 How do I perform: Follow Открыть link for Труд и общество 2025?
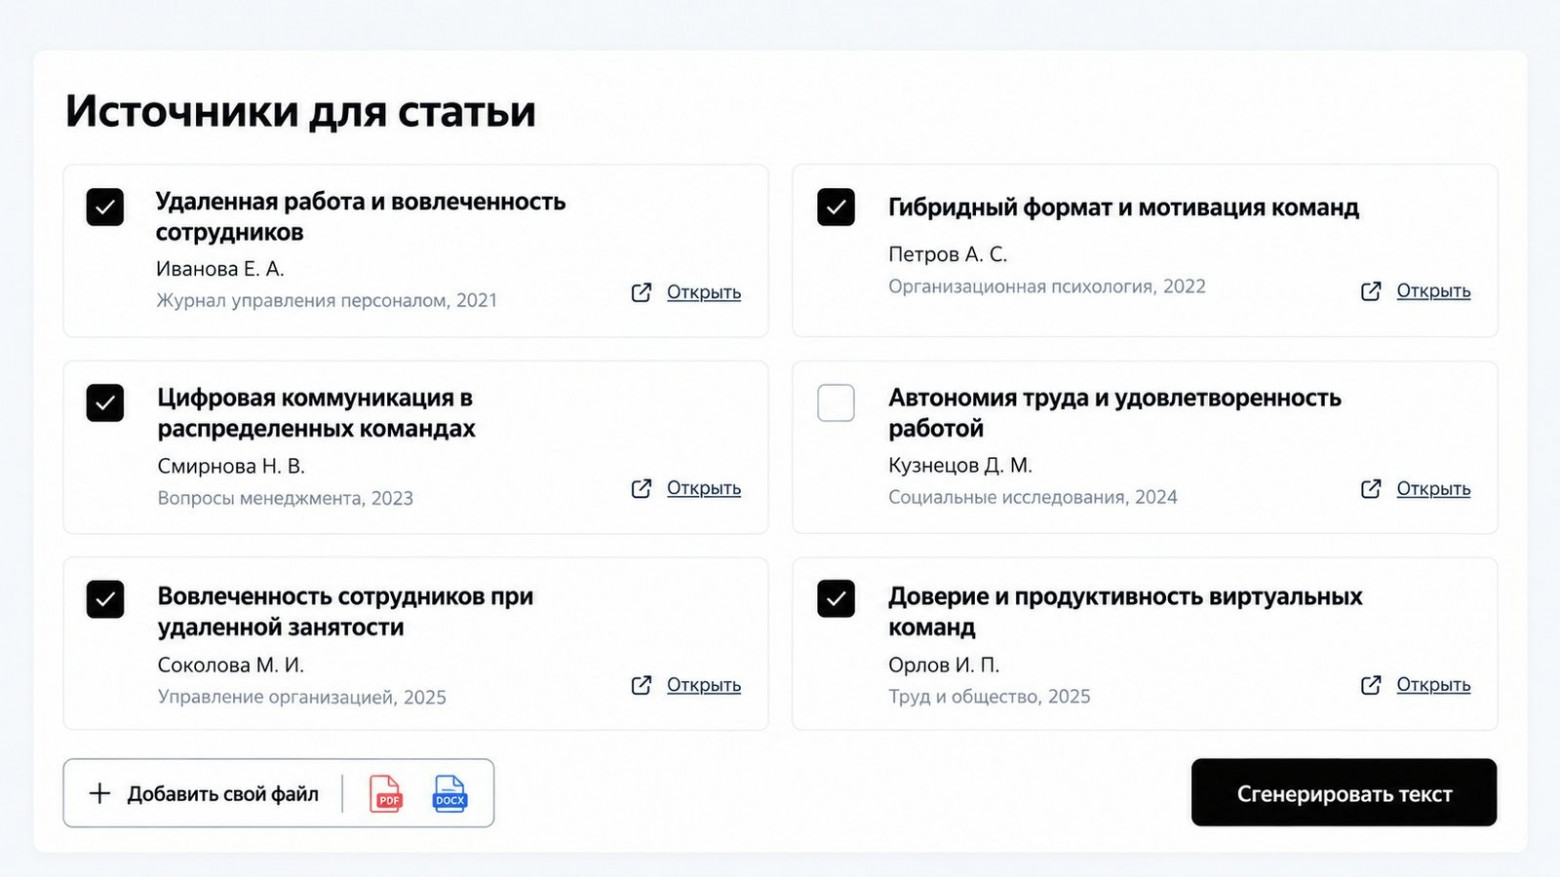[x=1433, y=685]
